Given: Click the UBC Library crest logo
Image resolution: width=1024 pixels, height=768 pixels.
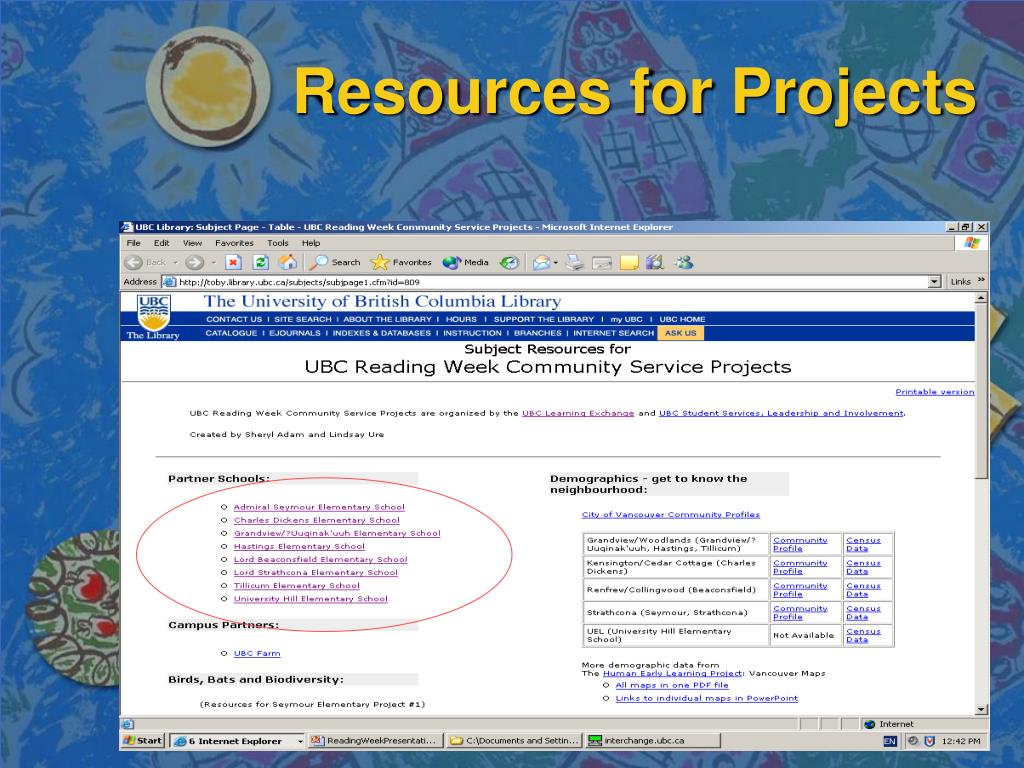Looking at the screenshot, I should click(x=153, y=313).
